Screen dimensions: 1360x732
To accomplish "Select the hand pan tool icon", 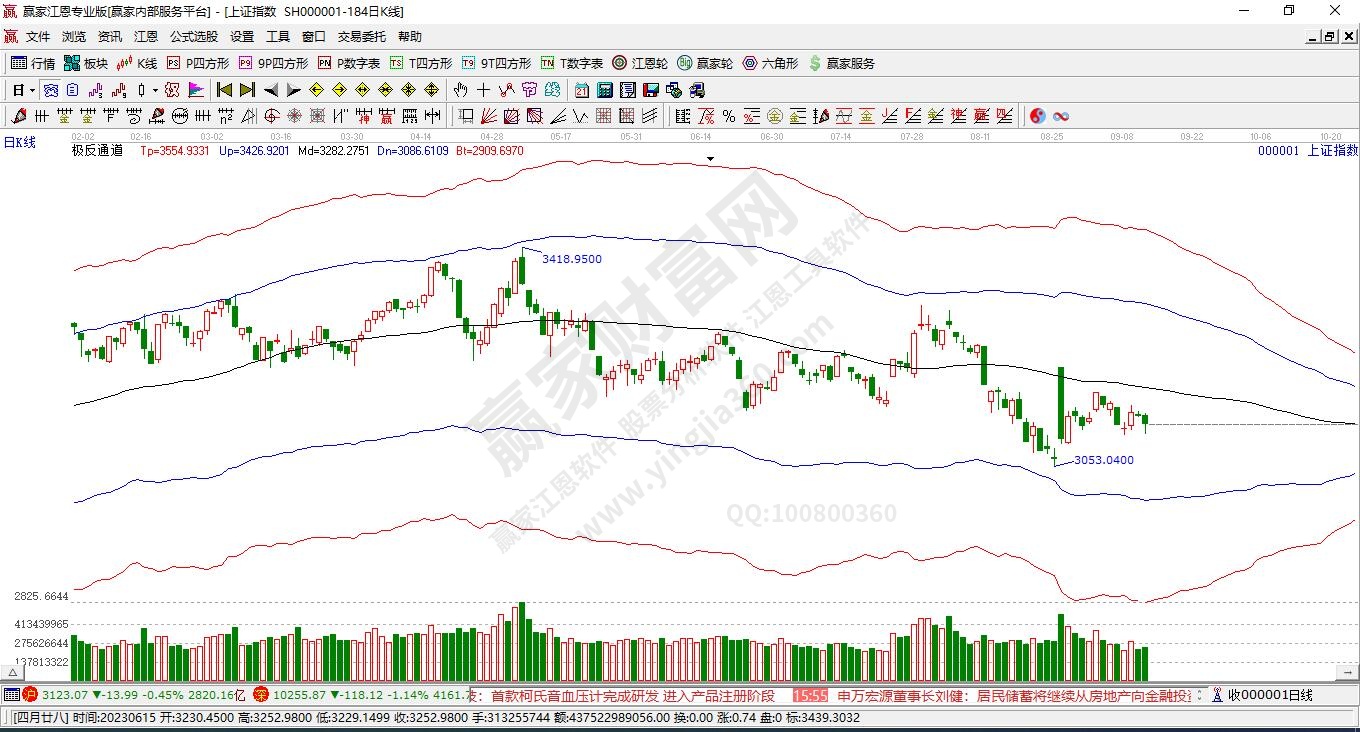I will 461,90.
